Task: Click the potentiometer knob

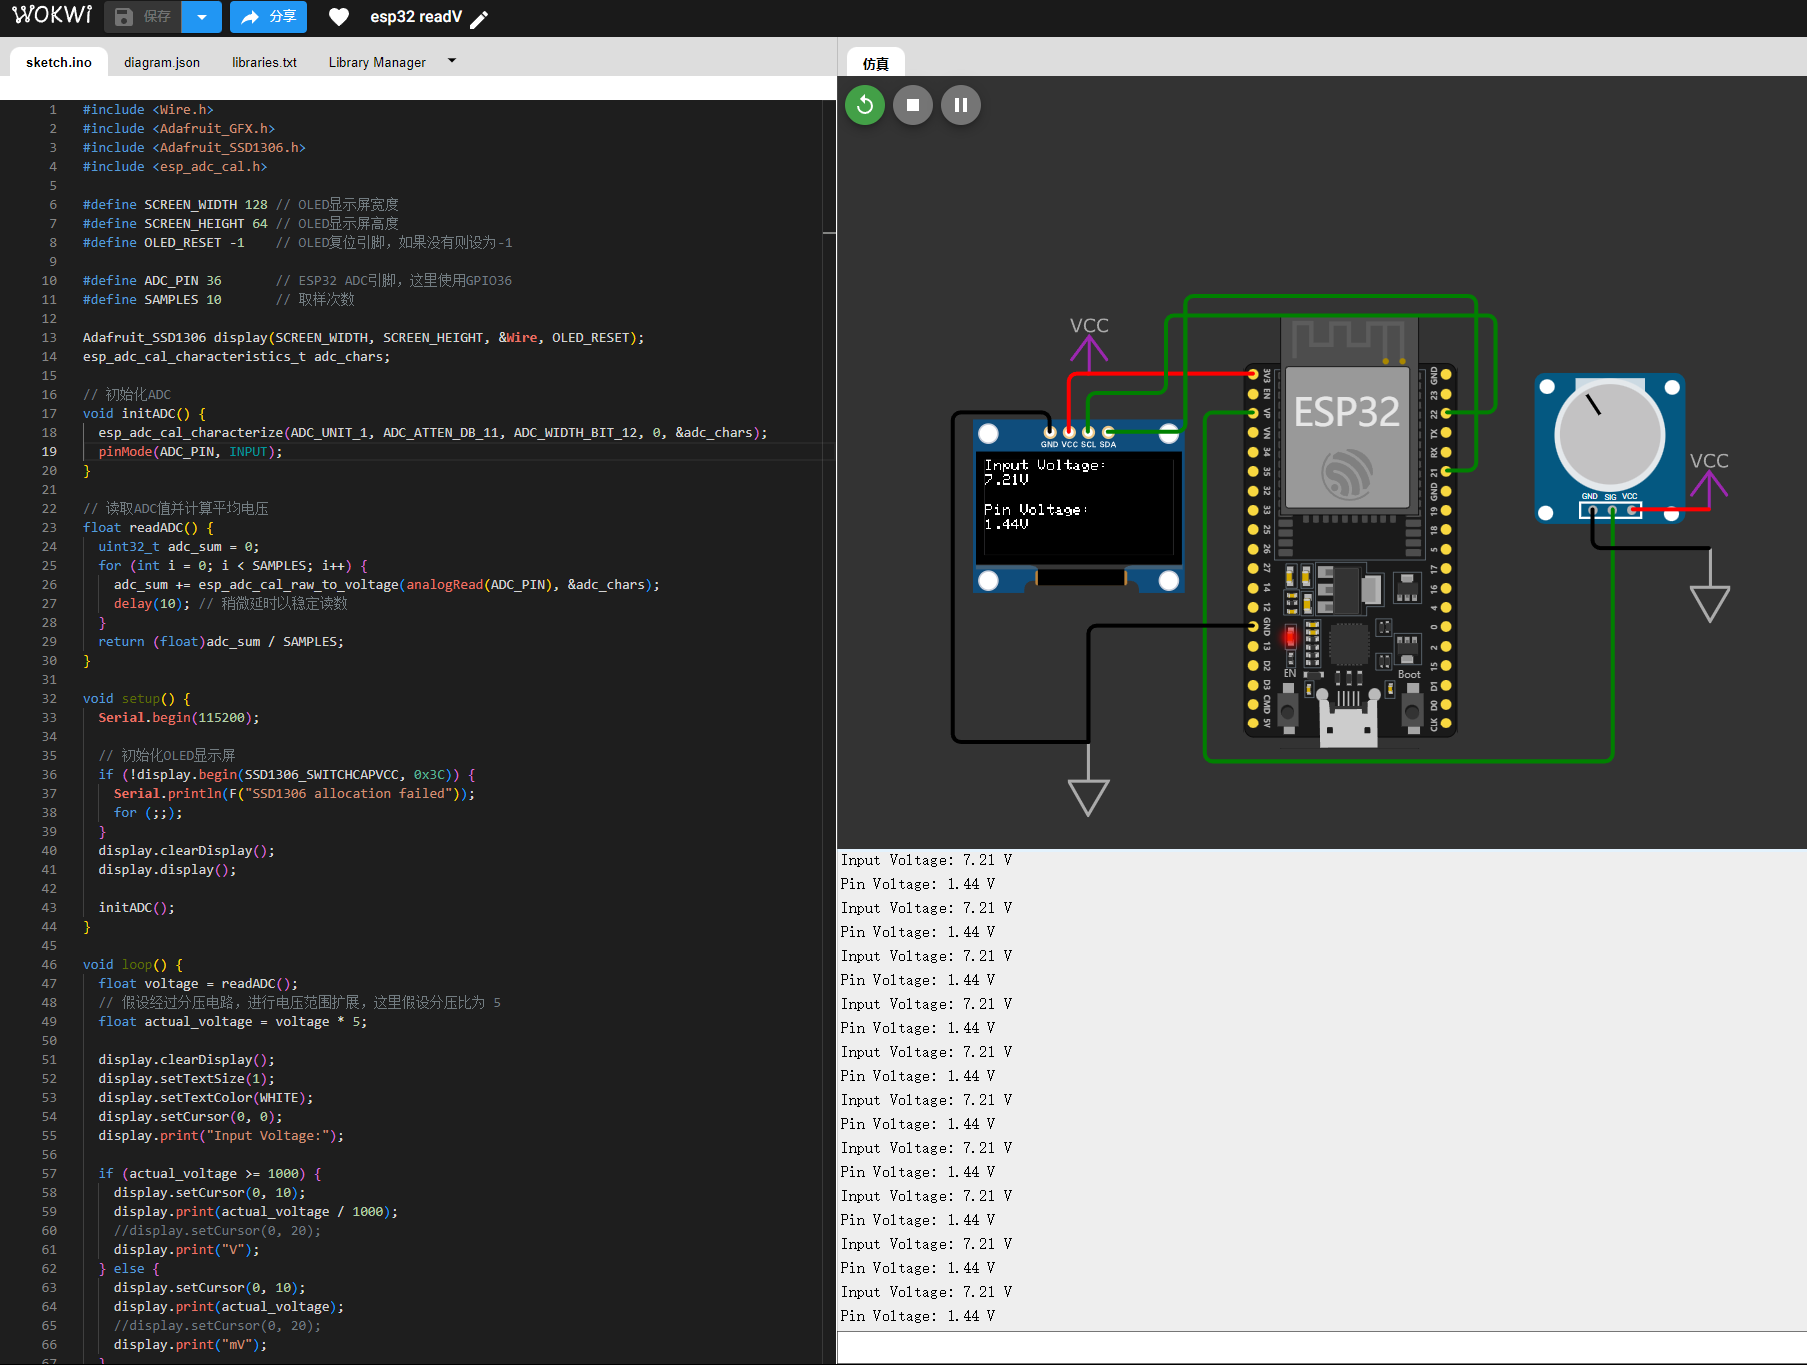Action: [x=1608, y=436]
